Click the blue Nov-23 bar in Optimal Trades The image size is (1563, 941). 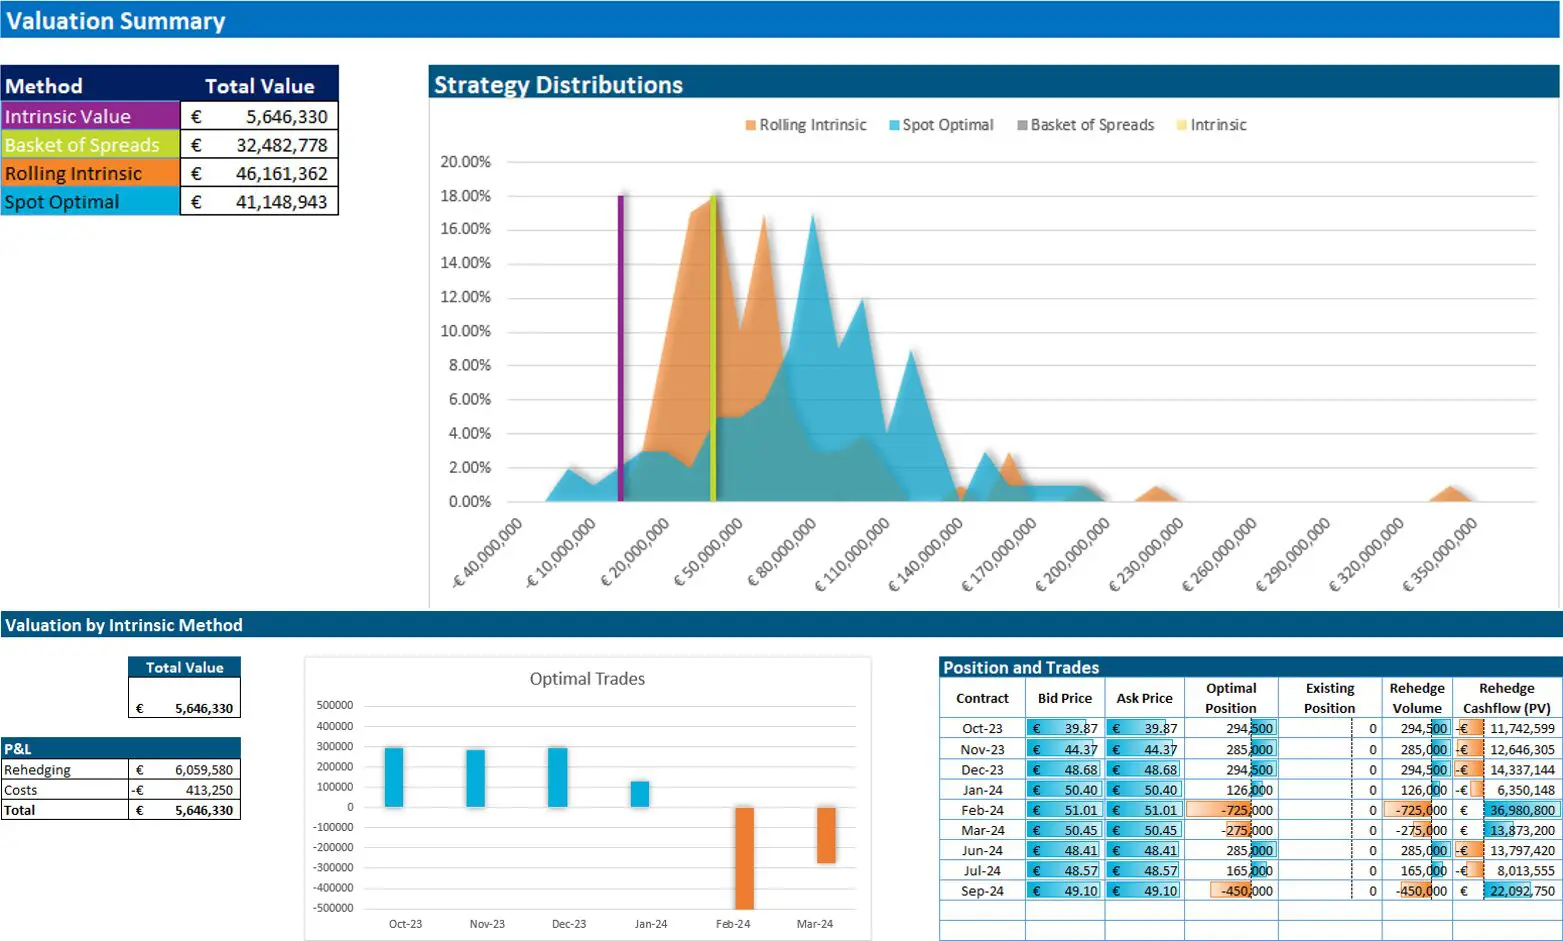click(476, 778)
